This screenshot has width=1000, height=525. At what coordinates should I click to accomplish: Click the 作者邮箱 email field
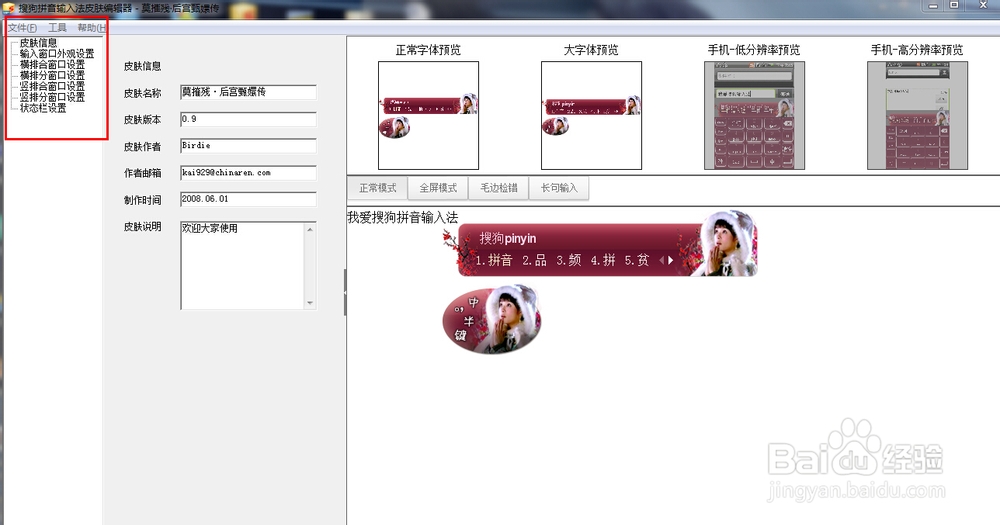(x=248, y=173)
